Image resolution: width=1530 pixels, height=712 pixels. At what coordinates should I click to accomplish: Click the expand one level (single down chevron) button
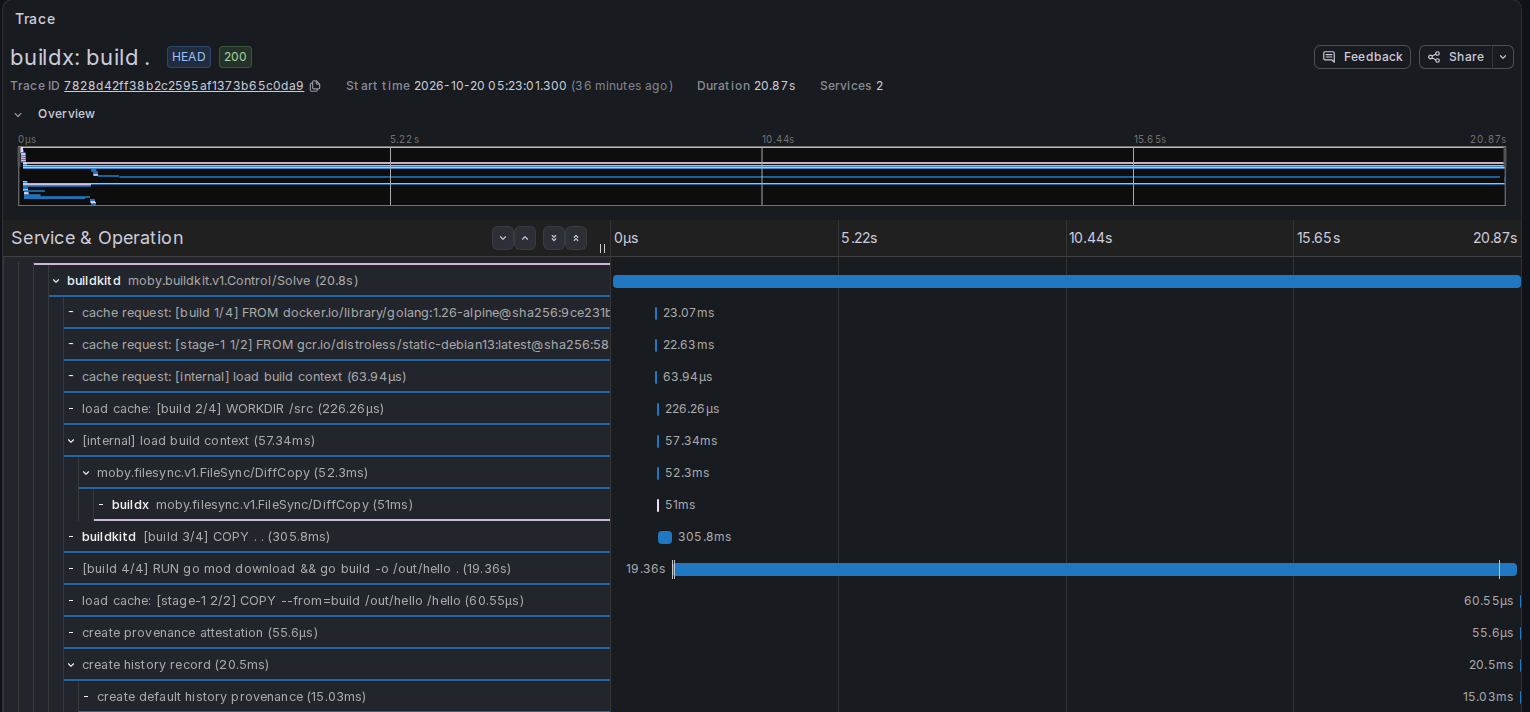[x=503, y=238]
